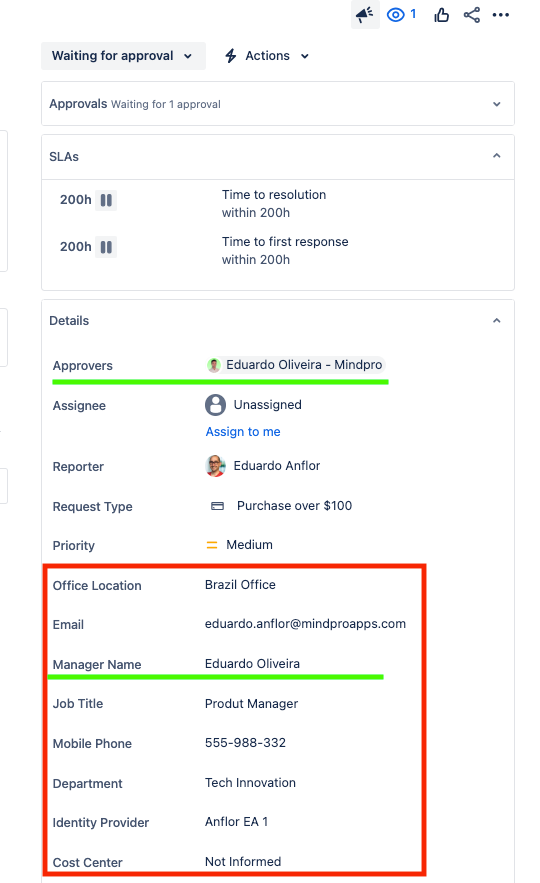540x883 pixels.
Task: Click the Time to resolution SLA label
Action: 274,195
